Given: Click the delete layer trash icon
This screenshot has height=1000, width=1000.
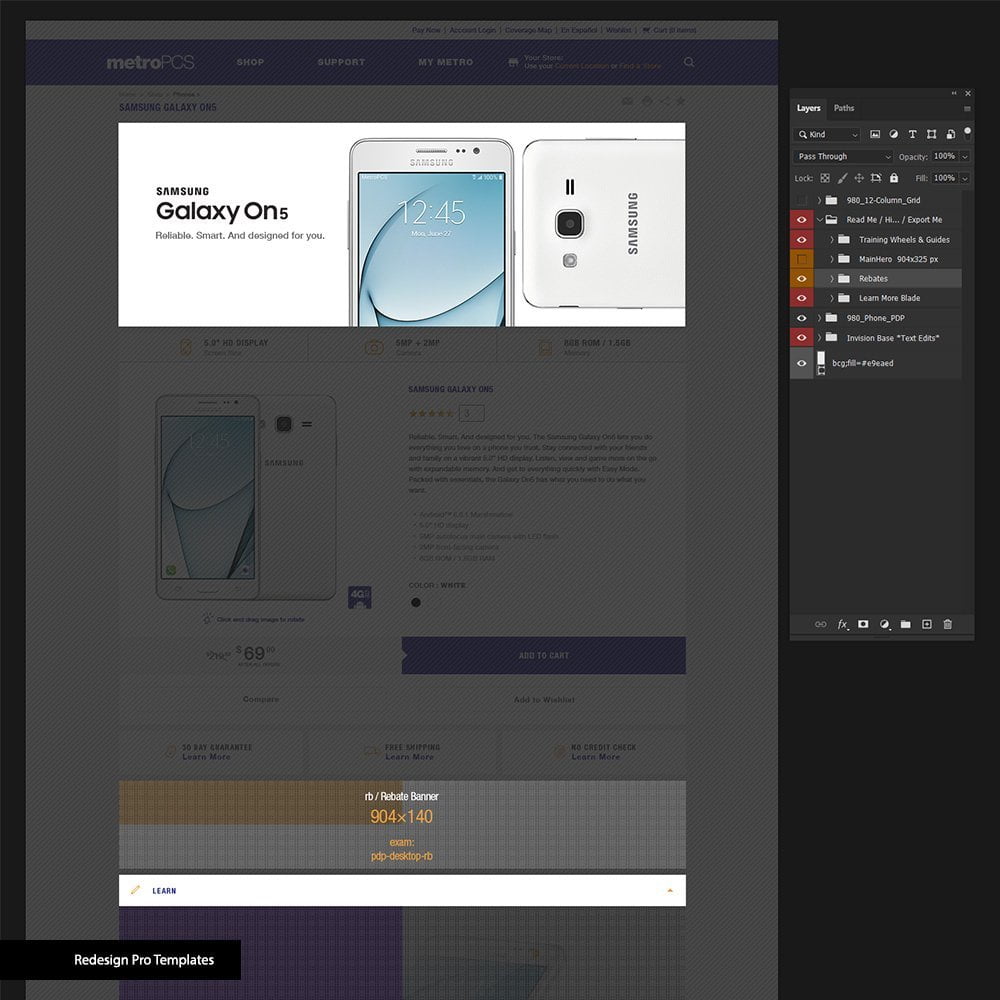Looking at the screenshot, I should (947, 624).
